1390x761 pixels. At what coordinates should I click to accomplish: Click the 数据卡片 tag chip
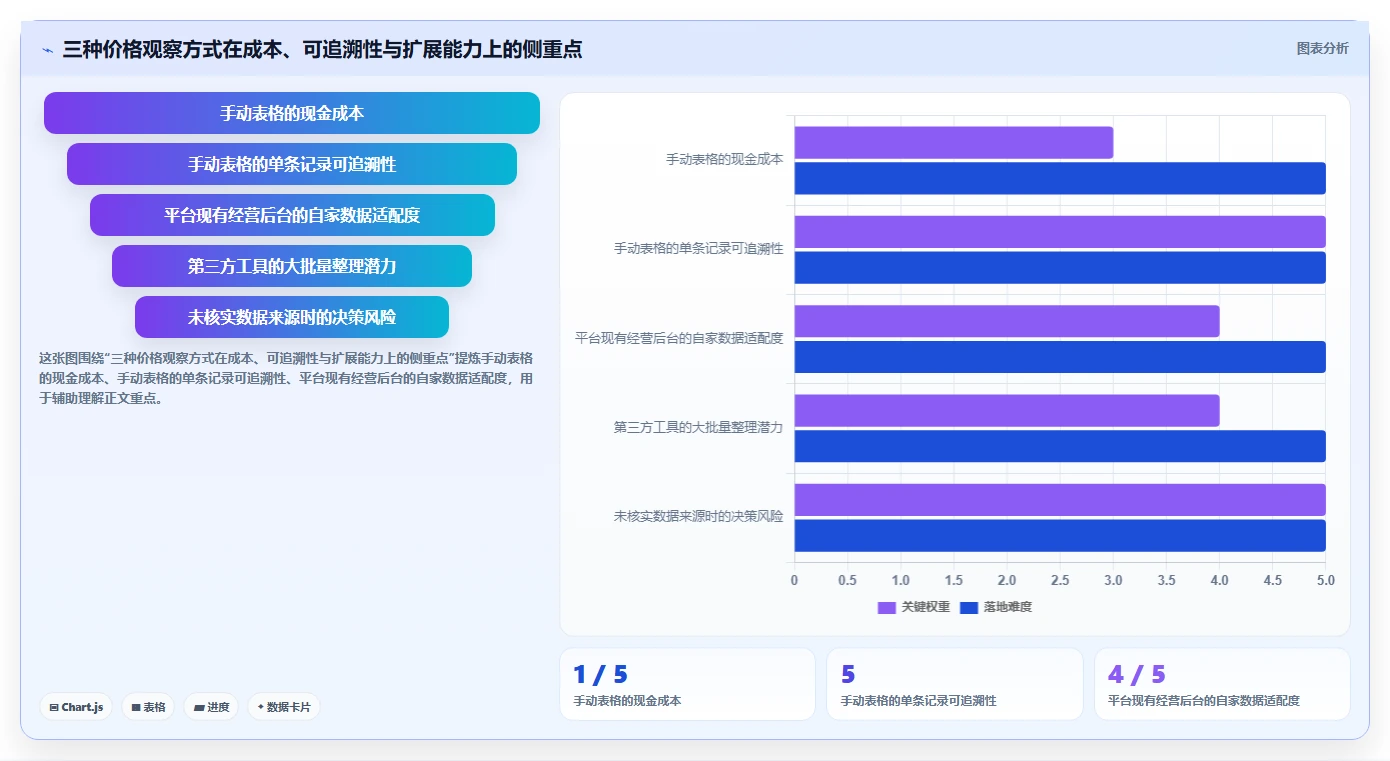pos(284,707)
